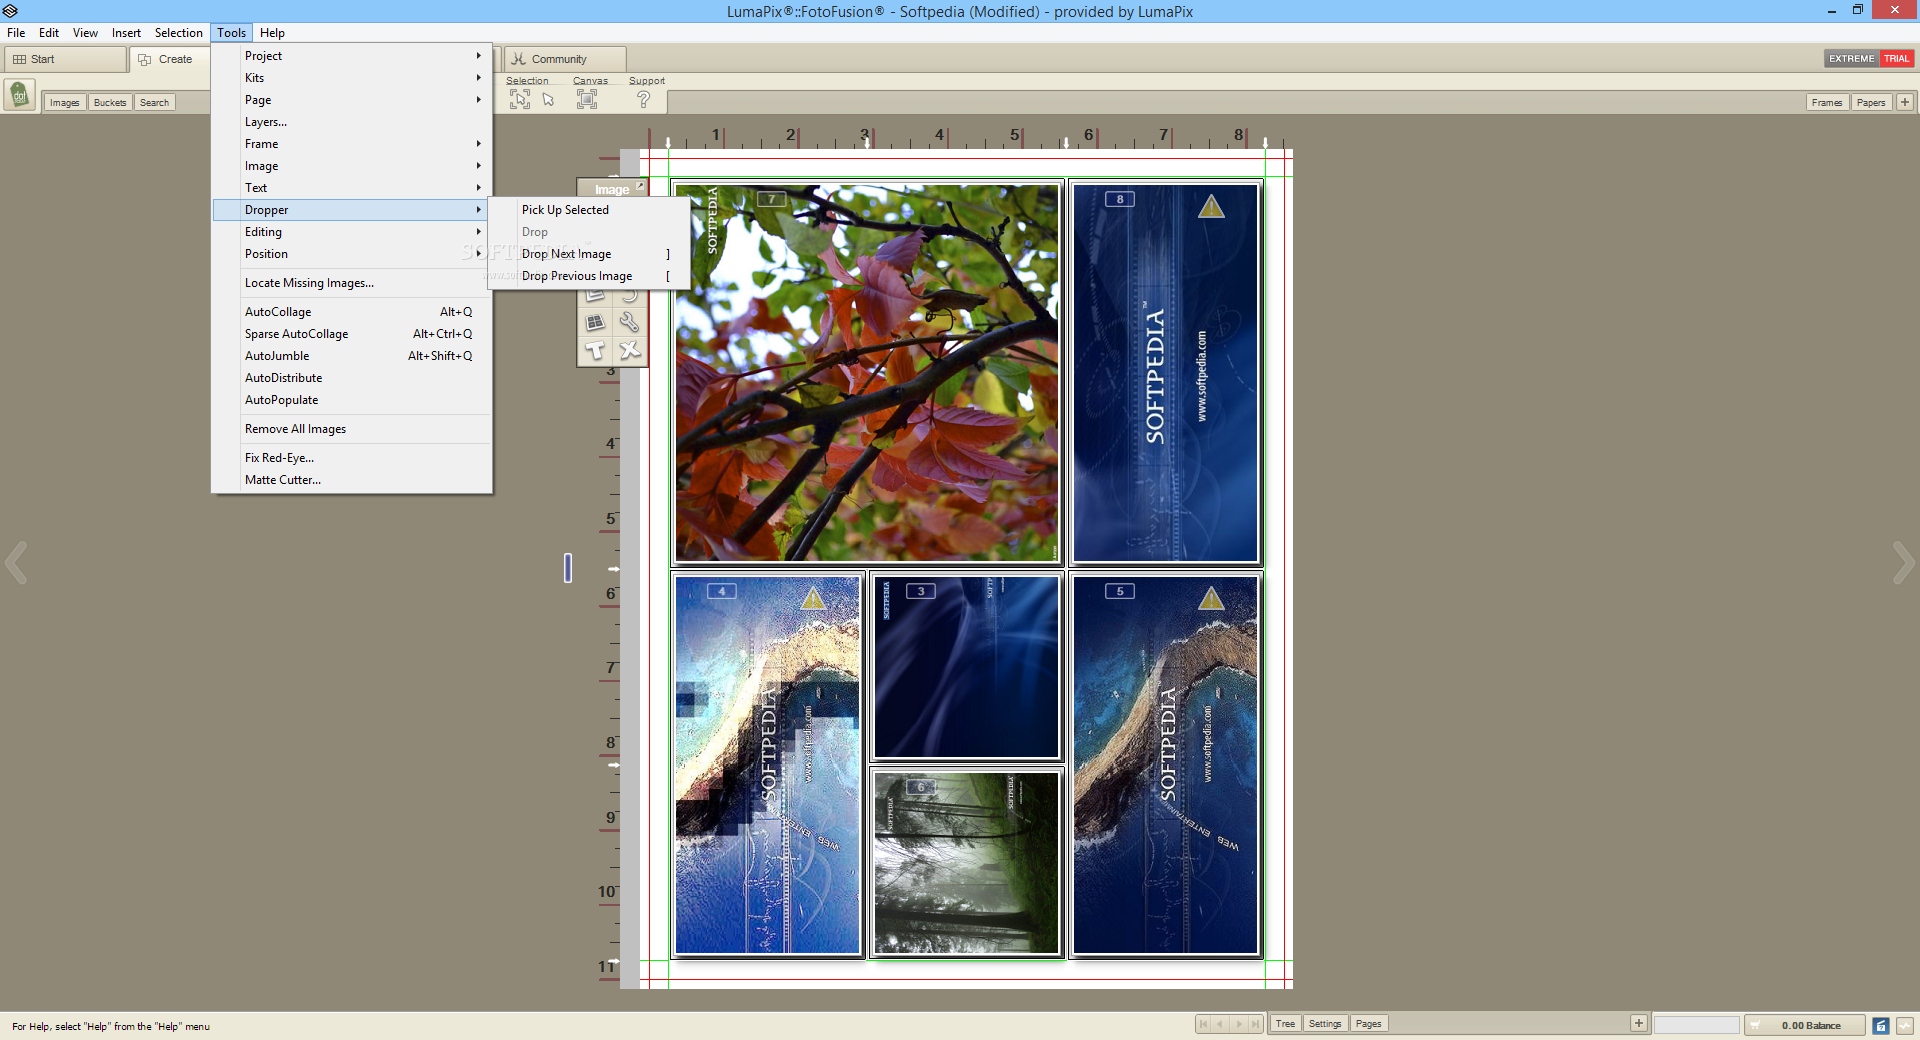Choose Pick Up Selected from Dropper submenu

pos(589,210)
